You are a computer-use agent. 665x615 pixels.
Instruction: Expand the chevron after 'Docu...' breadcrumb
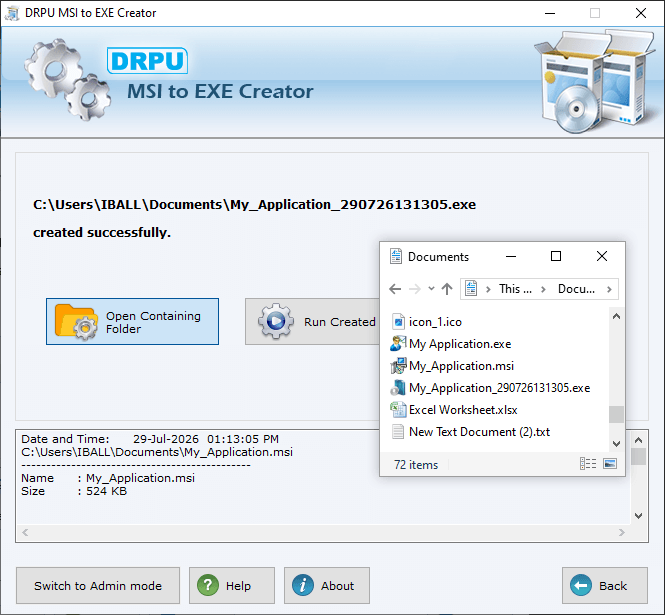(x=609, y=289)
